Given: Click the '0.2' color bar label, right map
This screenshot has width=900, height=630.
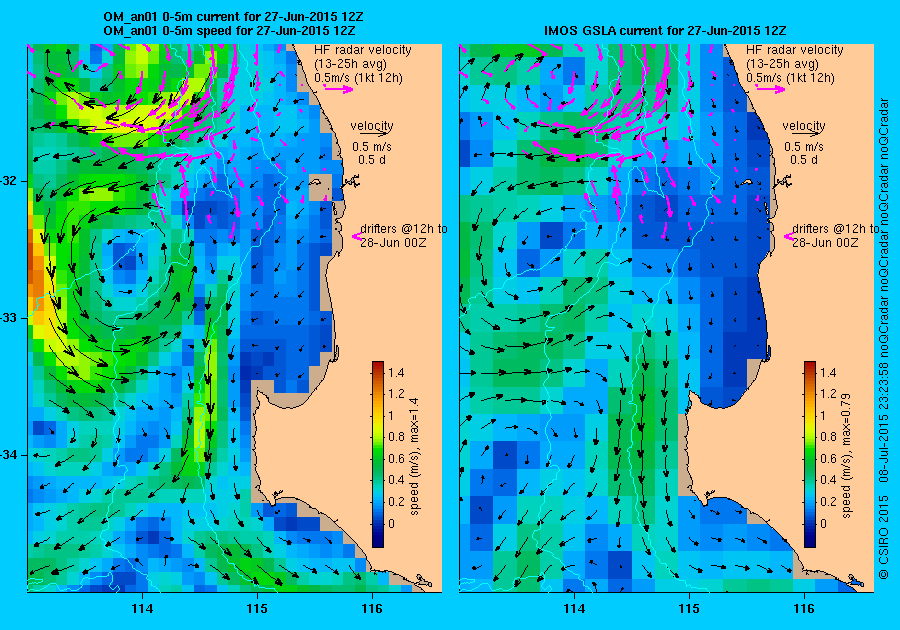Looking at the screenshot, I should pos(828,501).
